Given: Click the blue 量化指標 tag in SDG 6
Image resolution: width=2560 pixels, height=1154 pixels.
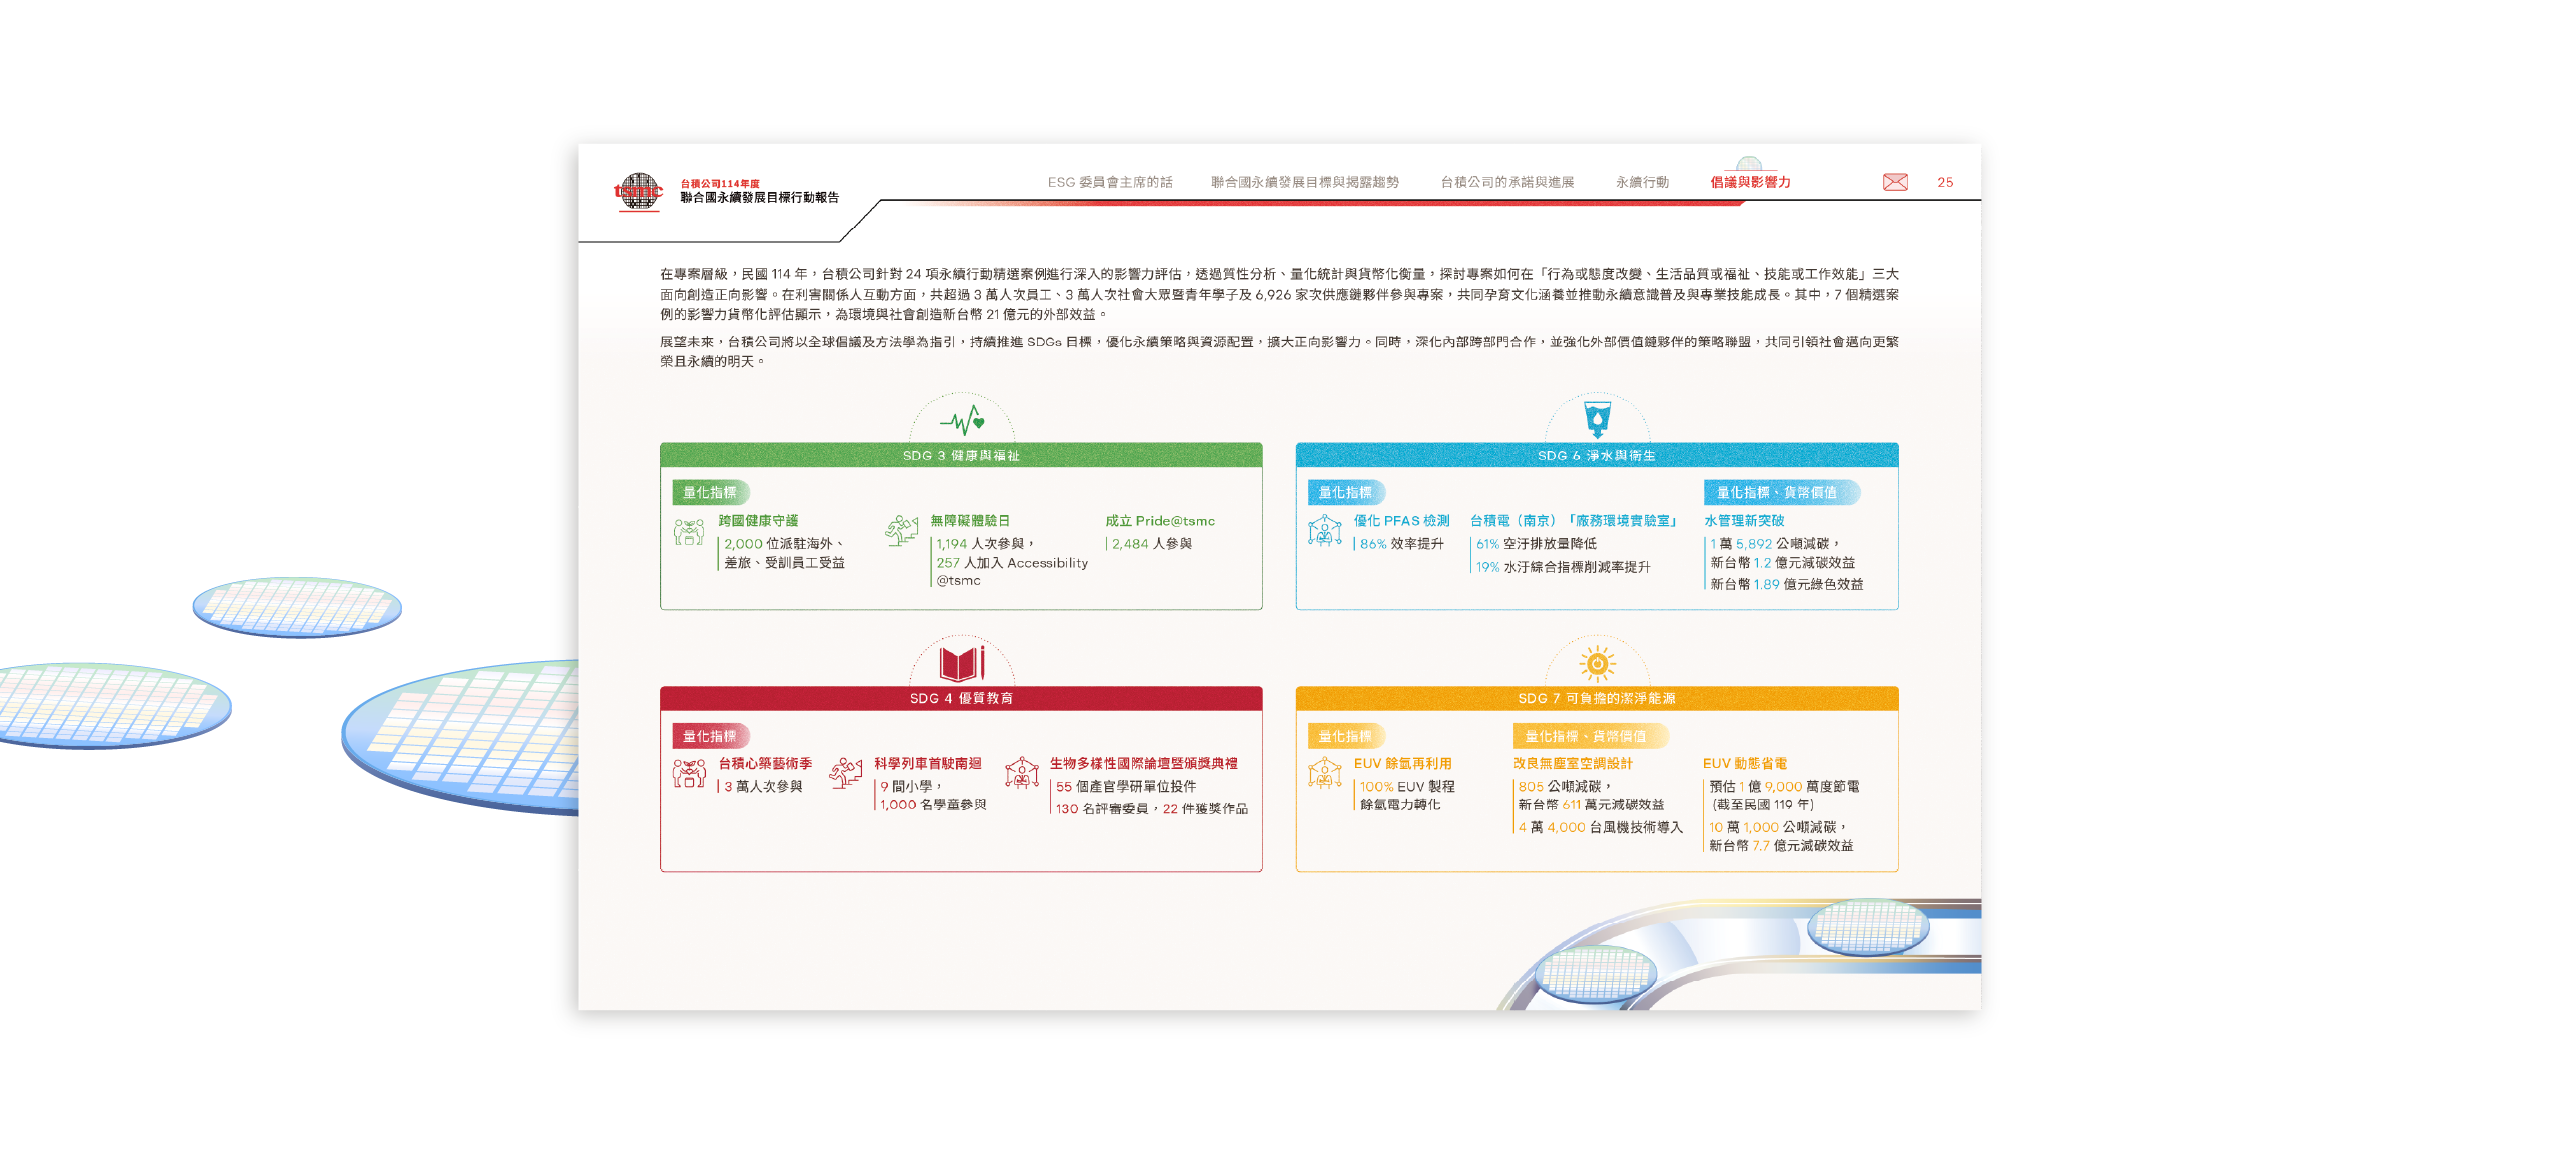Looking at the screenshot, I should pyautogui.click(x=1346, y=492).
